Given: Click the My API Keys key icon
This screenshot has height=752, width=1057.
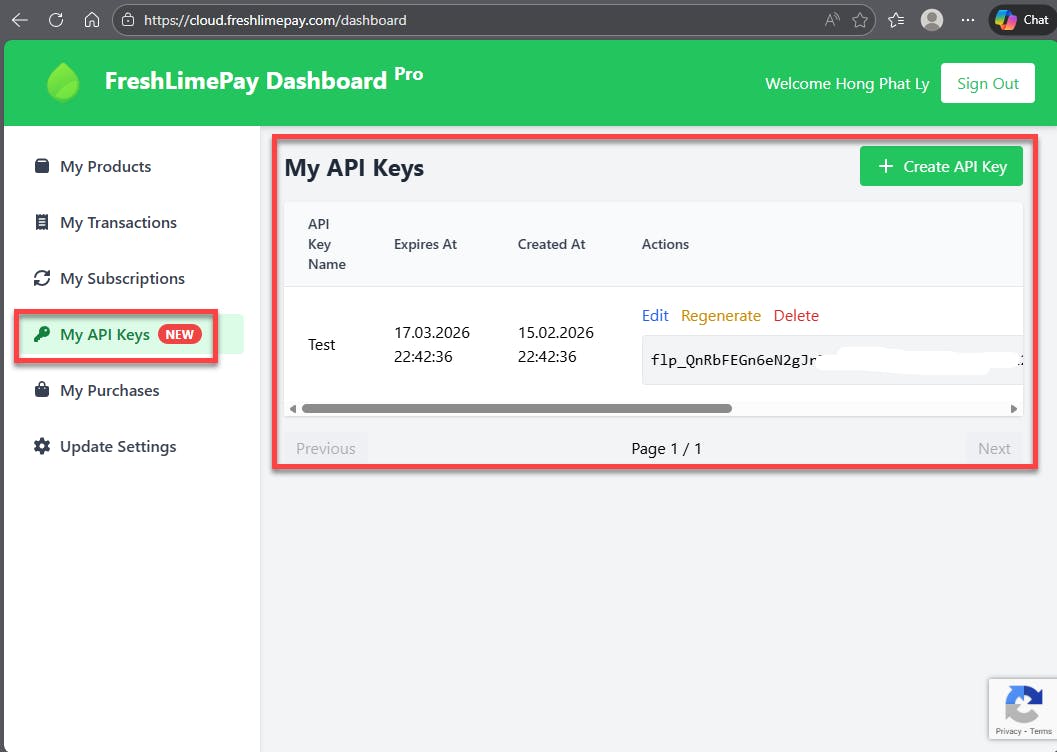Looking at the screenshot, I should tap(42, 334).
